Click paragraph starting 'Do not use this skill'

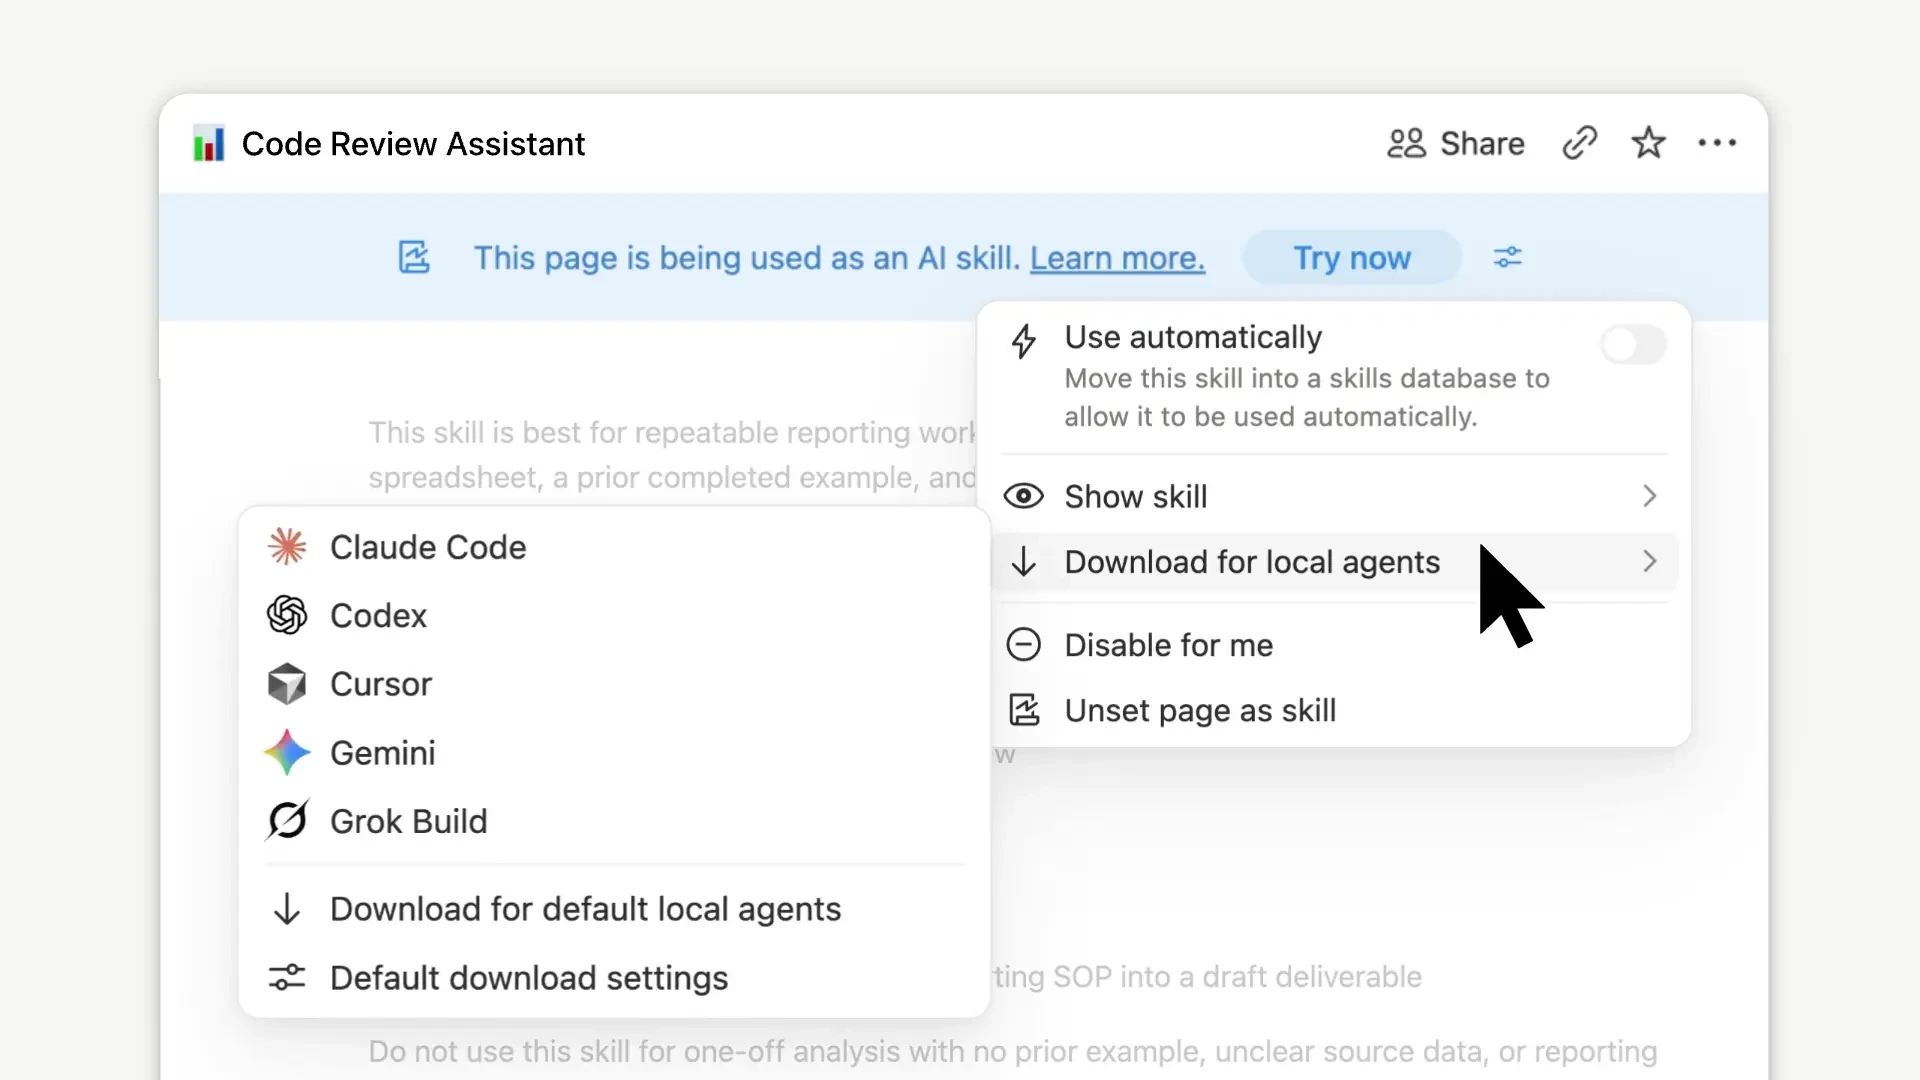pos(1012,1051)
